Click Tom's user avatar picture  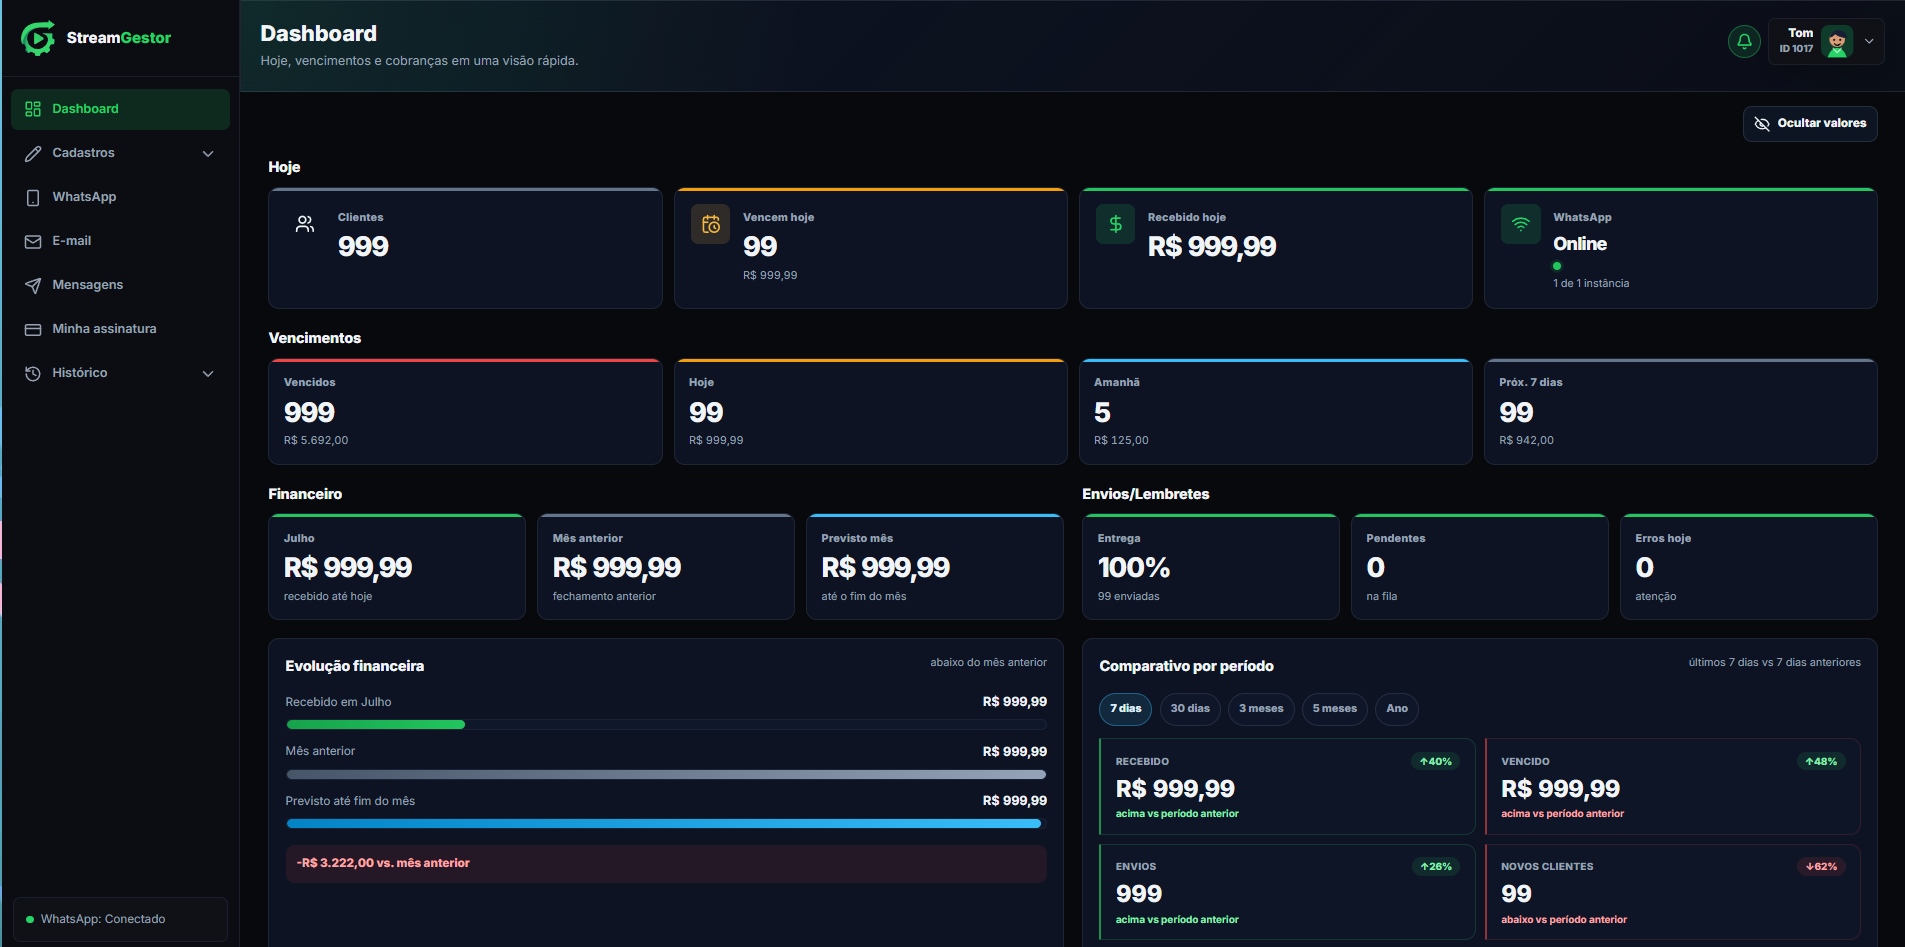pyautogui.click(x=1837, y=42)
